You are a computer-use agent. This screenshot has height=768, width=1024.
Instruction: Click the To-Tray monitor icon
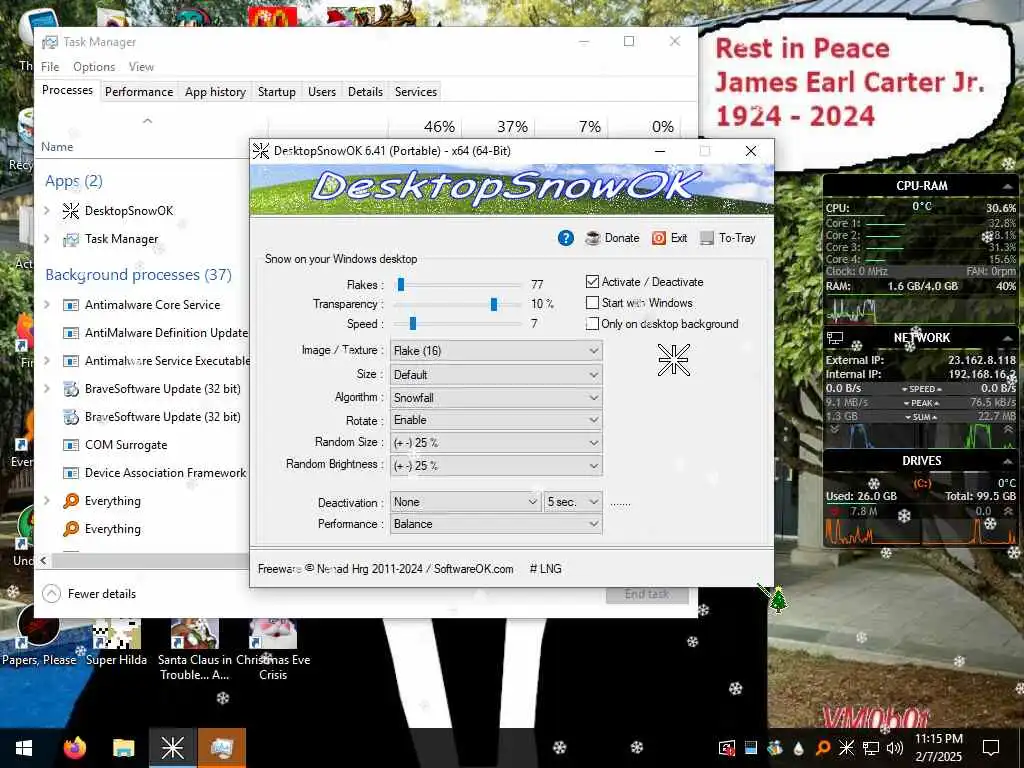tap(707, 238)
